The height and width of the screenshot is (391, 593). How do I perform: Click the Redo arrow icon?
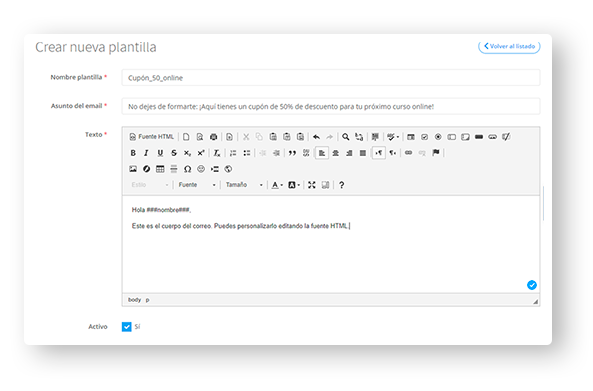tap(330, 137)
